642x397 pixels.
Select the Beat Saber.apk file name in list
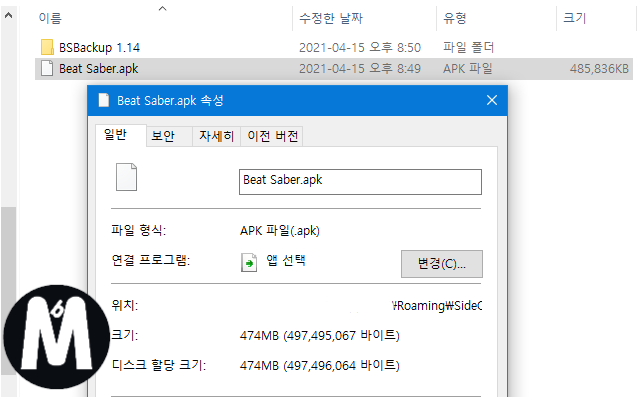(x=99, y=69)
